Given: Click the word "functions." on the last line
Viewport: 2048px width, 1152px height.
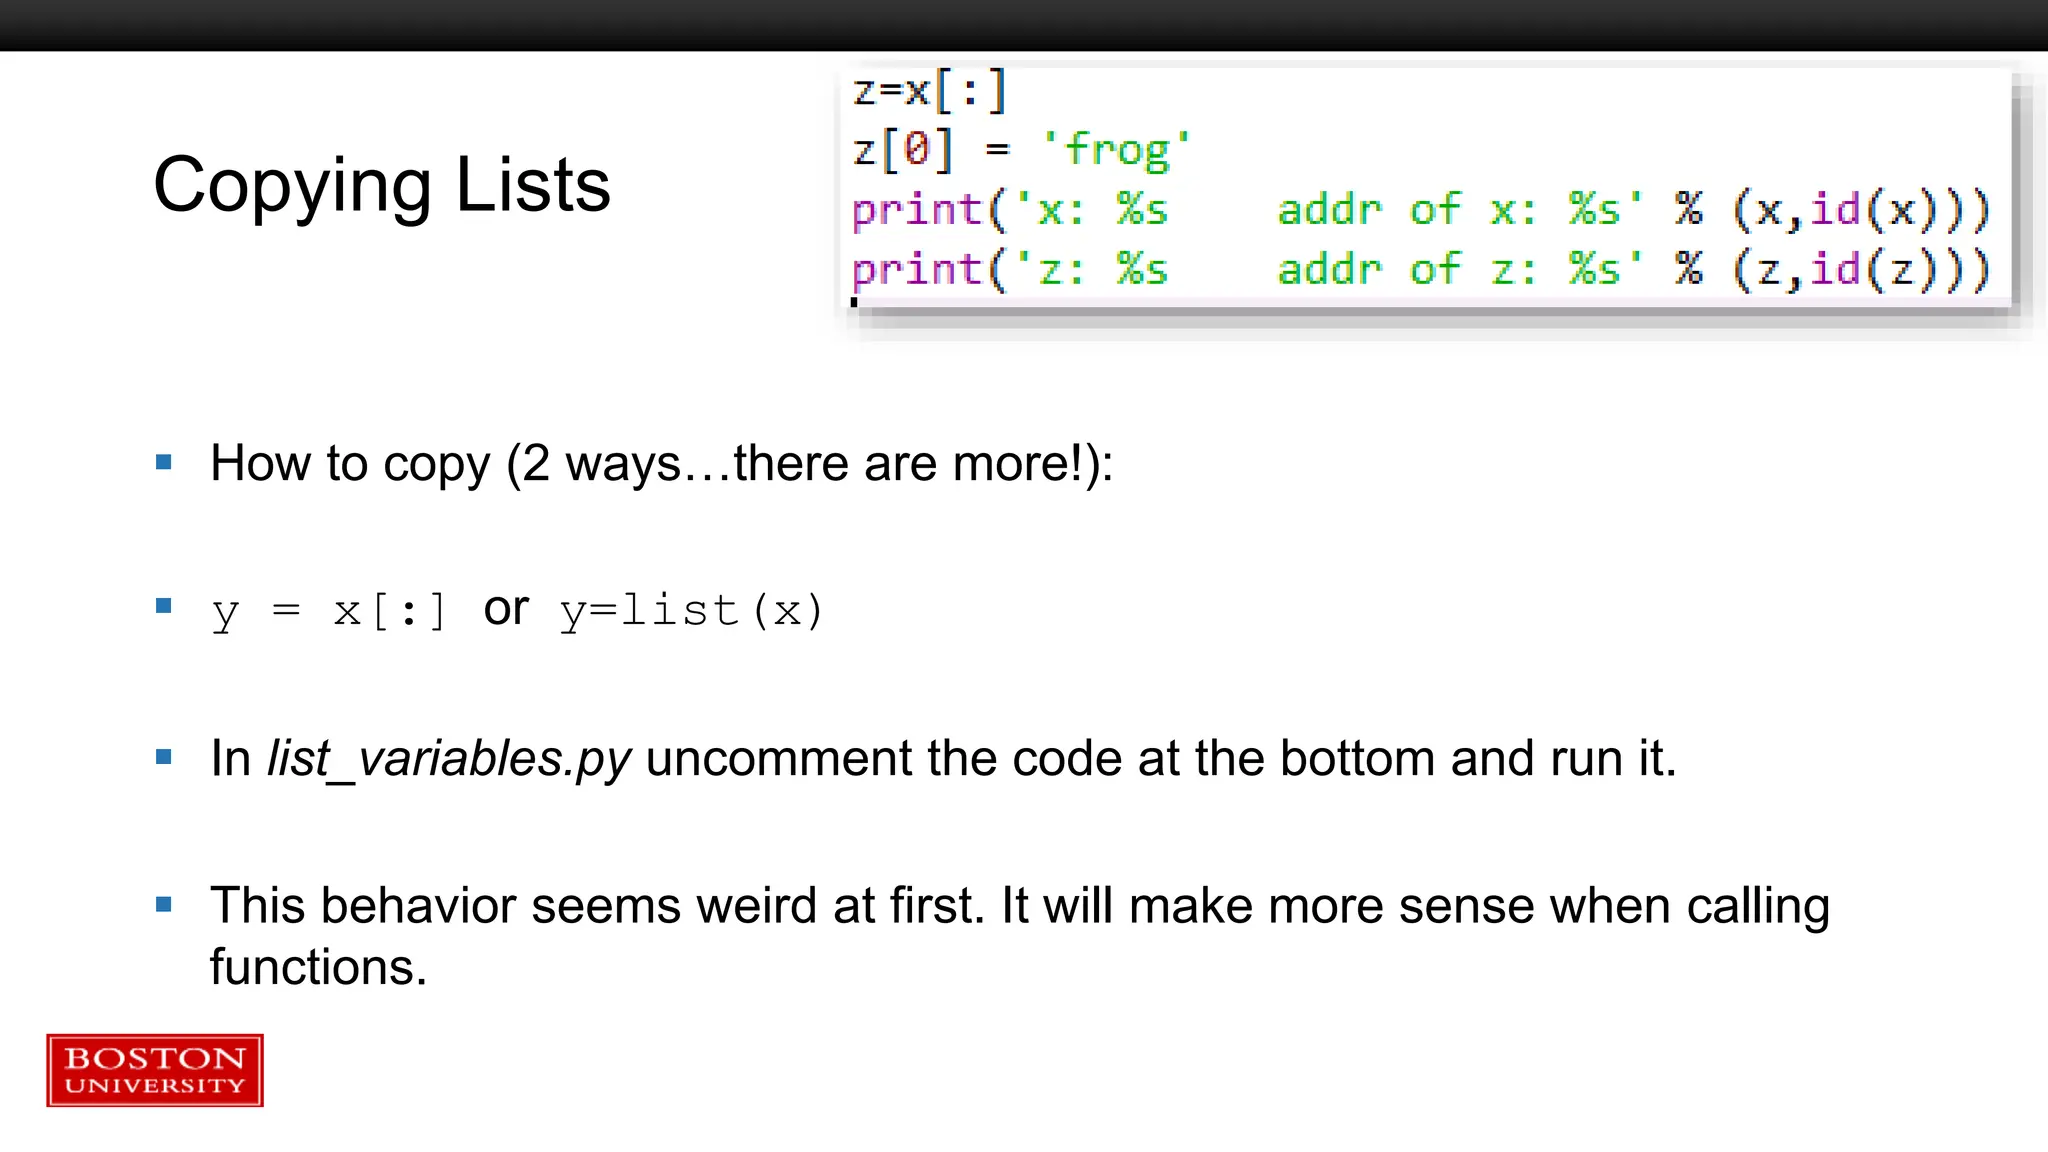Looking at the screenshot, I should coord(318,967).
